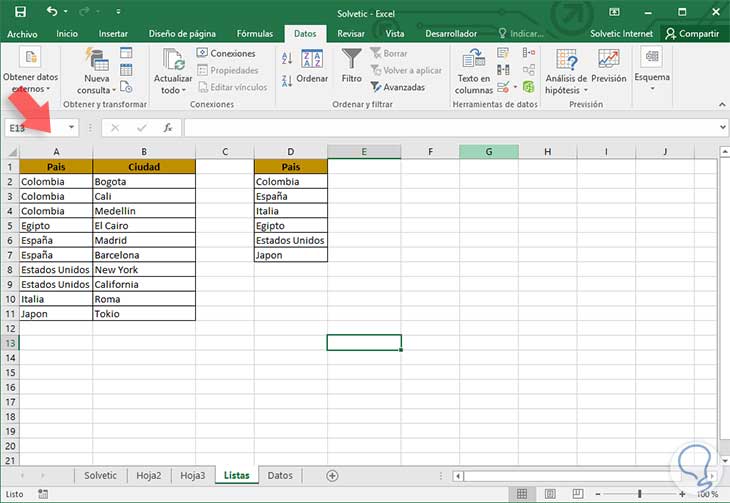Click the Compartir button
The image size is (730, 503).
692,34
